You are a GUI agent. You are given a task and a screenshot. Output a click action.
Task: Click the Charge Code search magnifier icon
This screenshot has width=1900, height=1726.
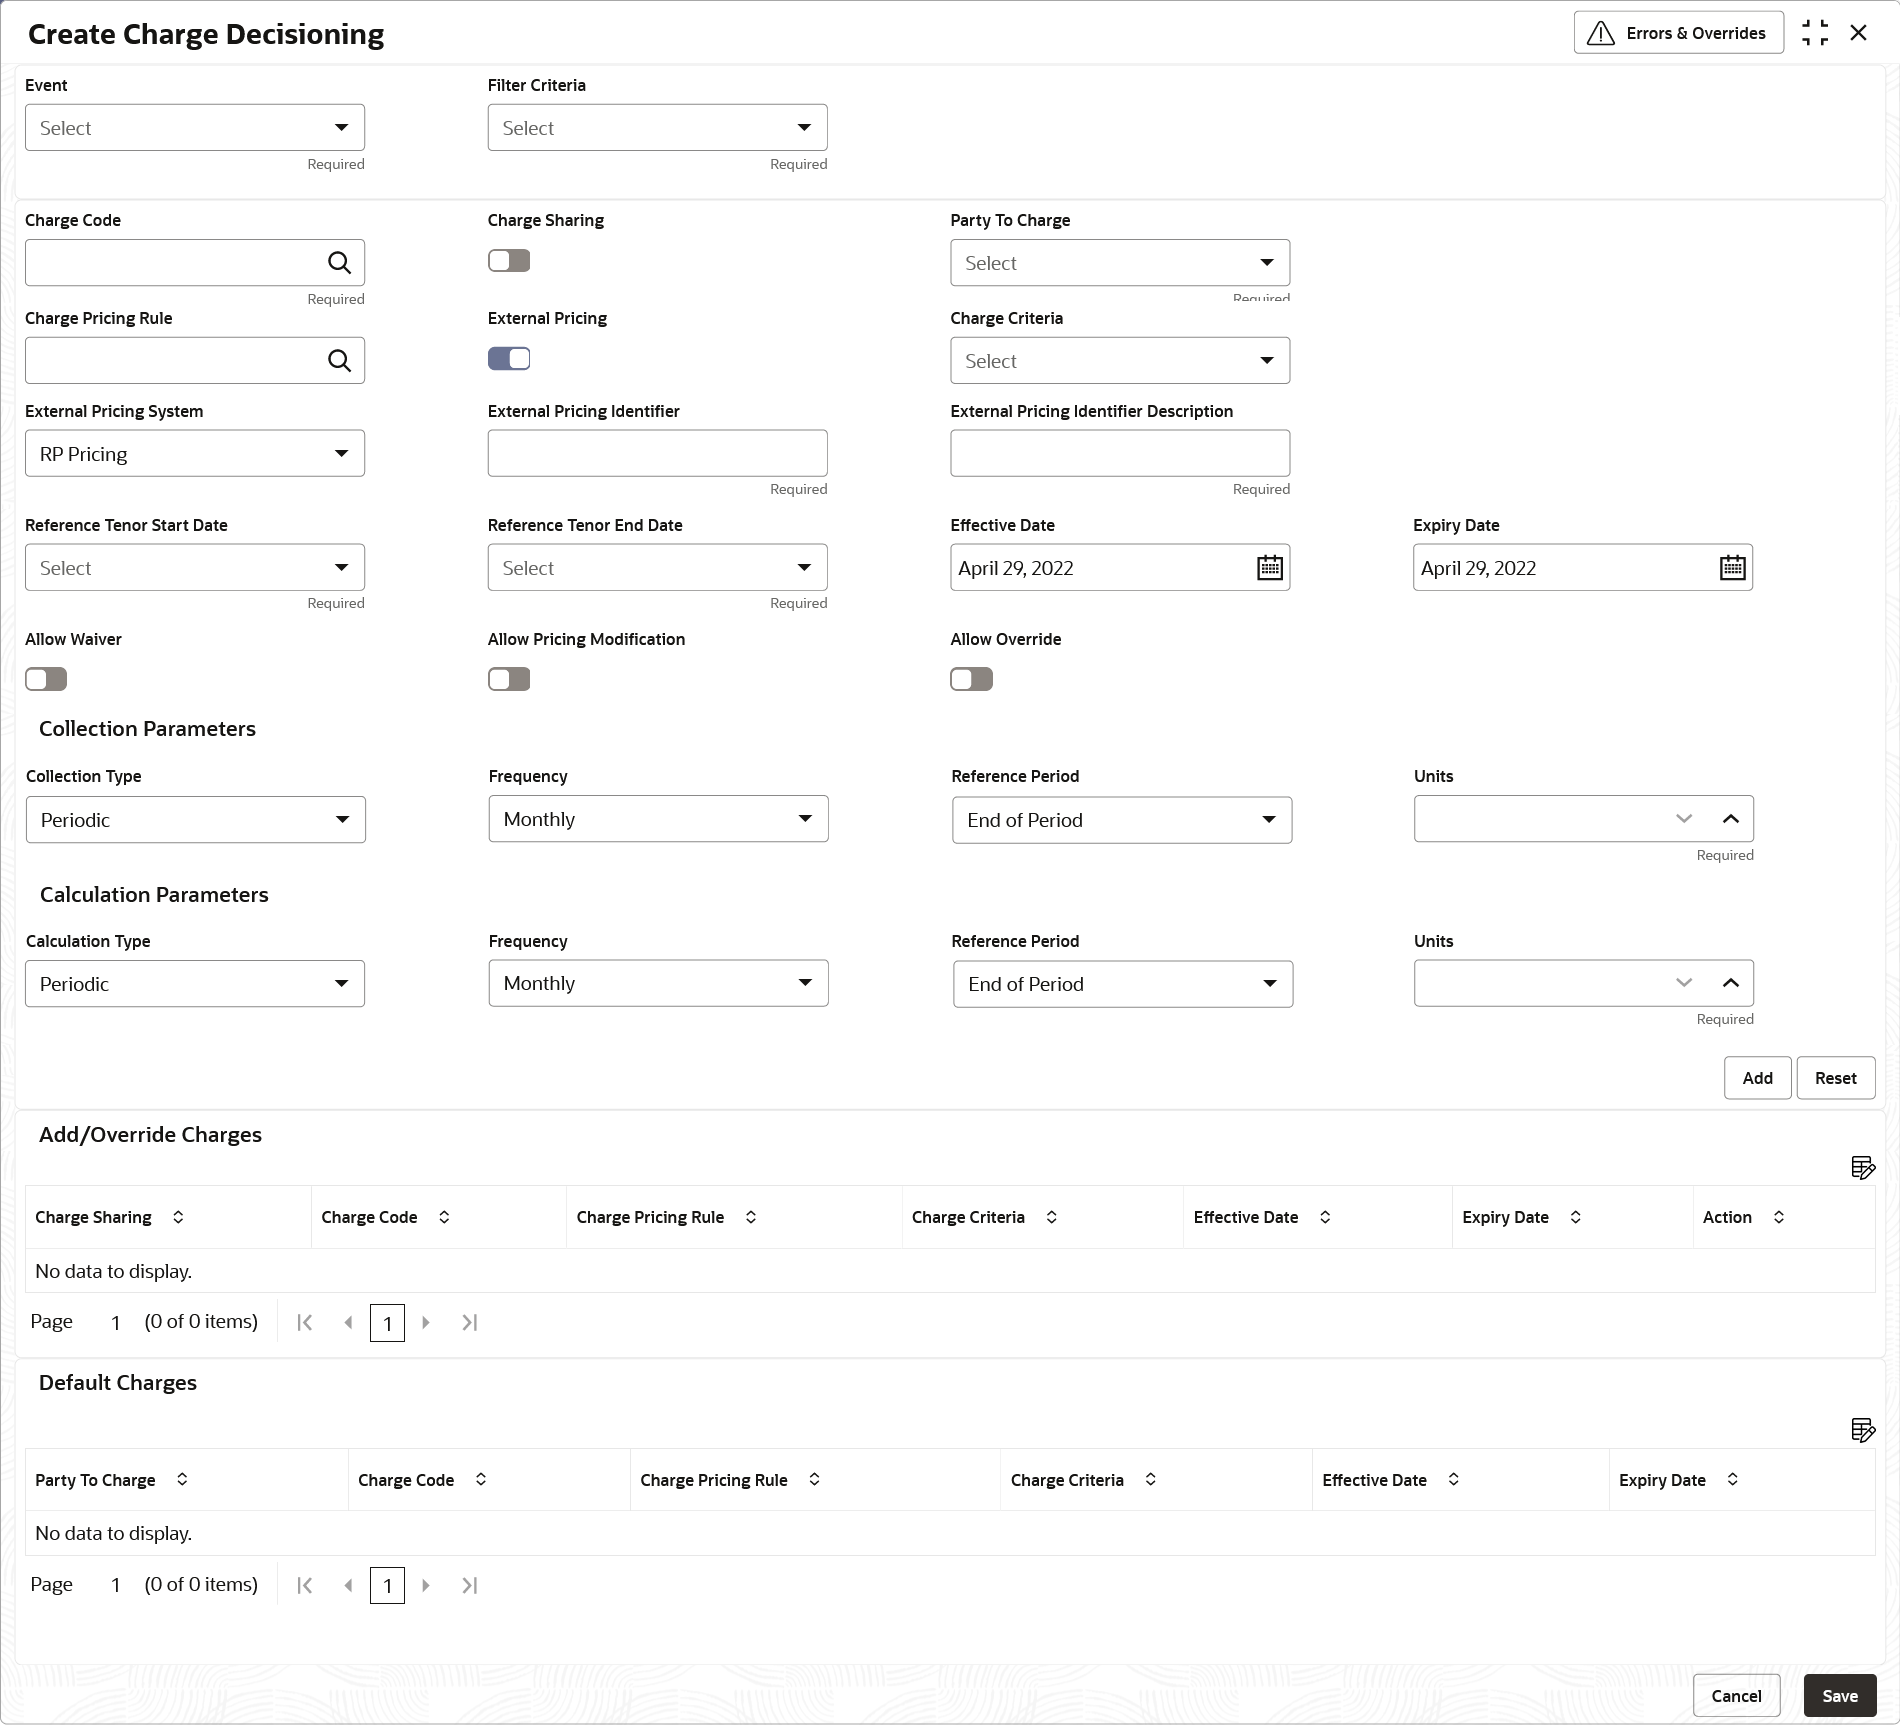click(339, 263)
